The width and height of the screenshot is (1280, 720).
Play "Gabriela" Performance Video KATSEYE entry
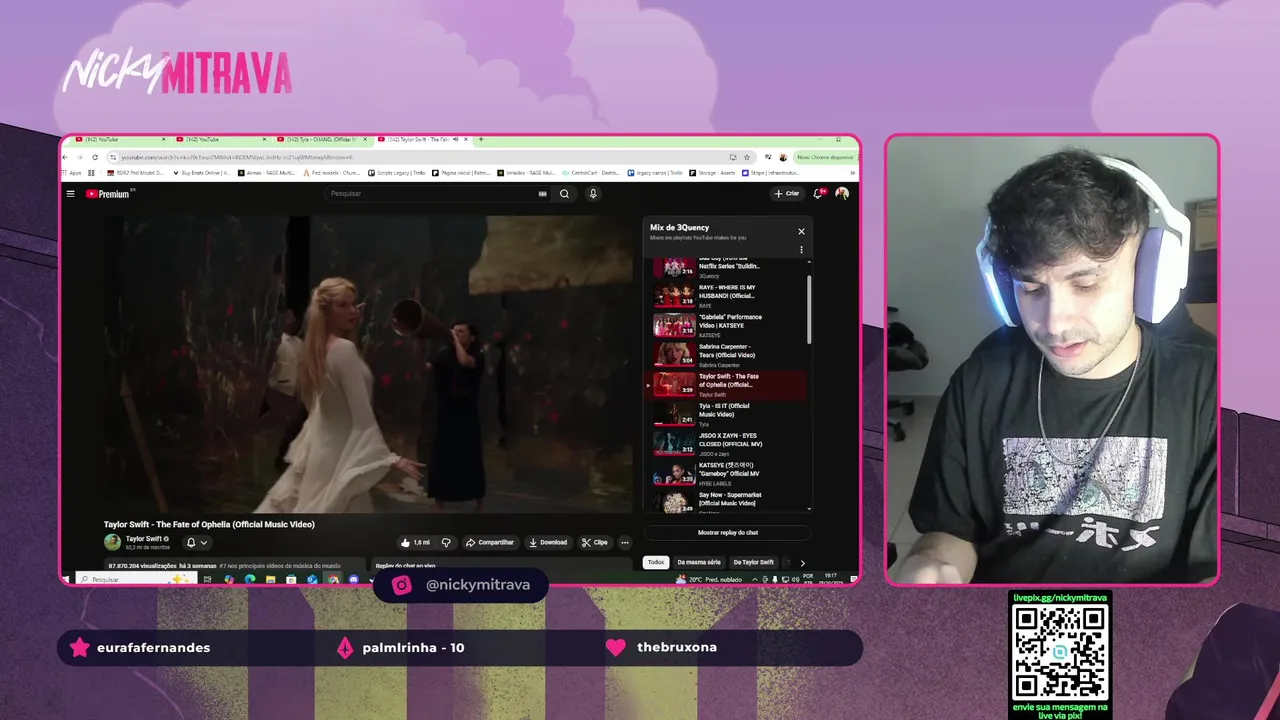727,325
